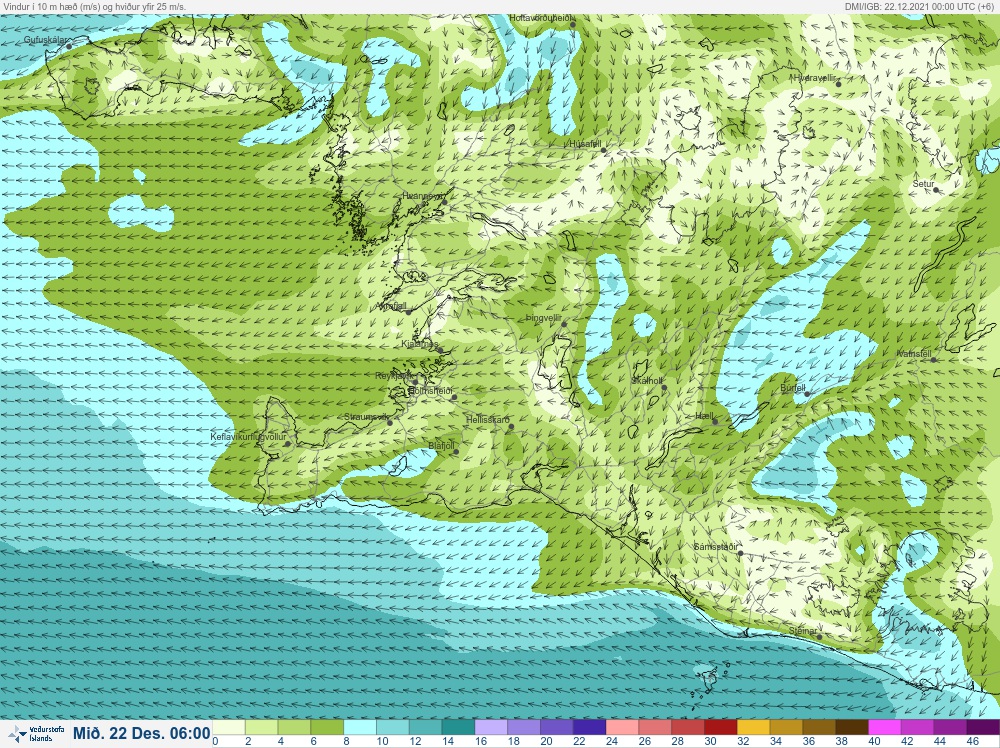Viewport: 1000px width, 748px height.
Task: Pick the purple 20–22 m/s swatch
Action: click(557, 728)
